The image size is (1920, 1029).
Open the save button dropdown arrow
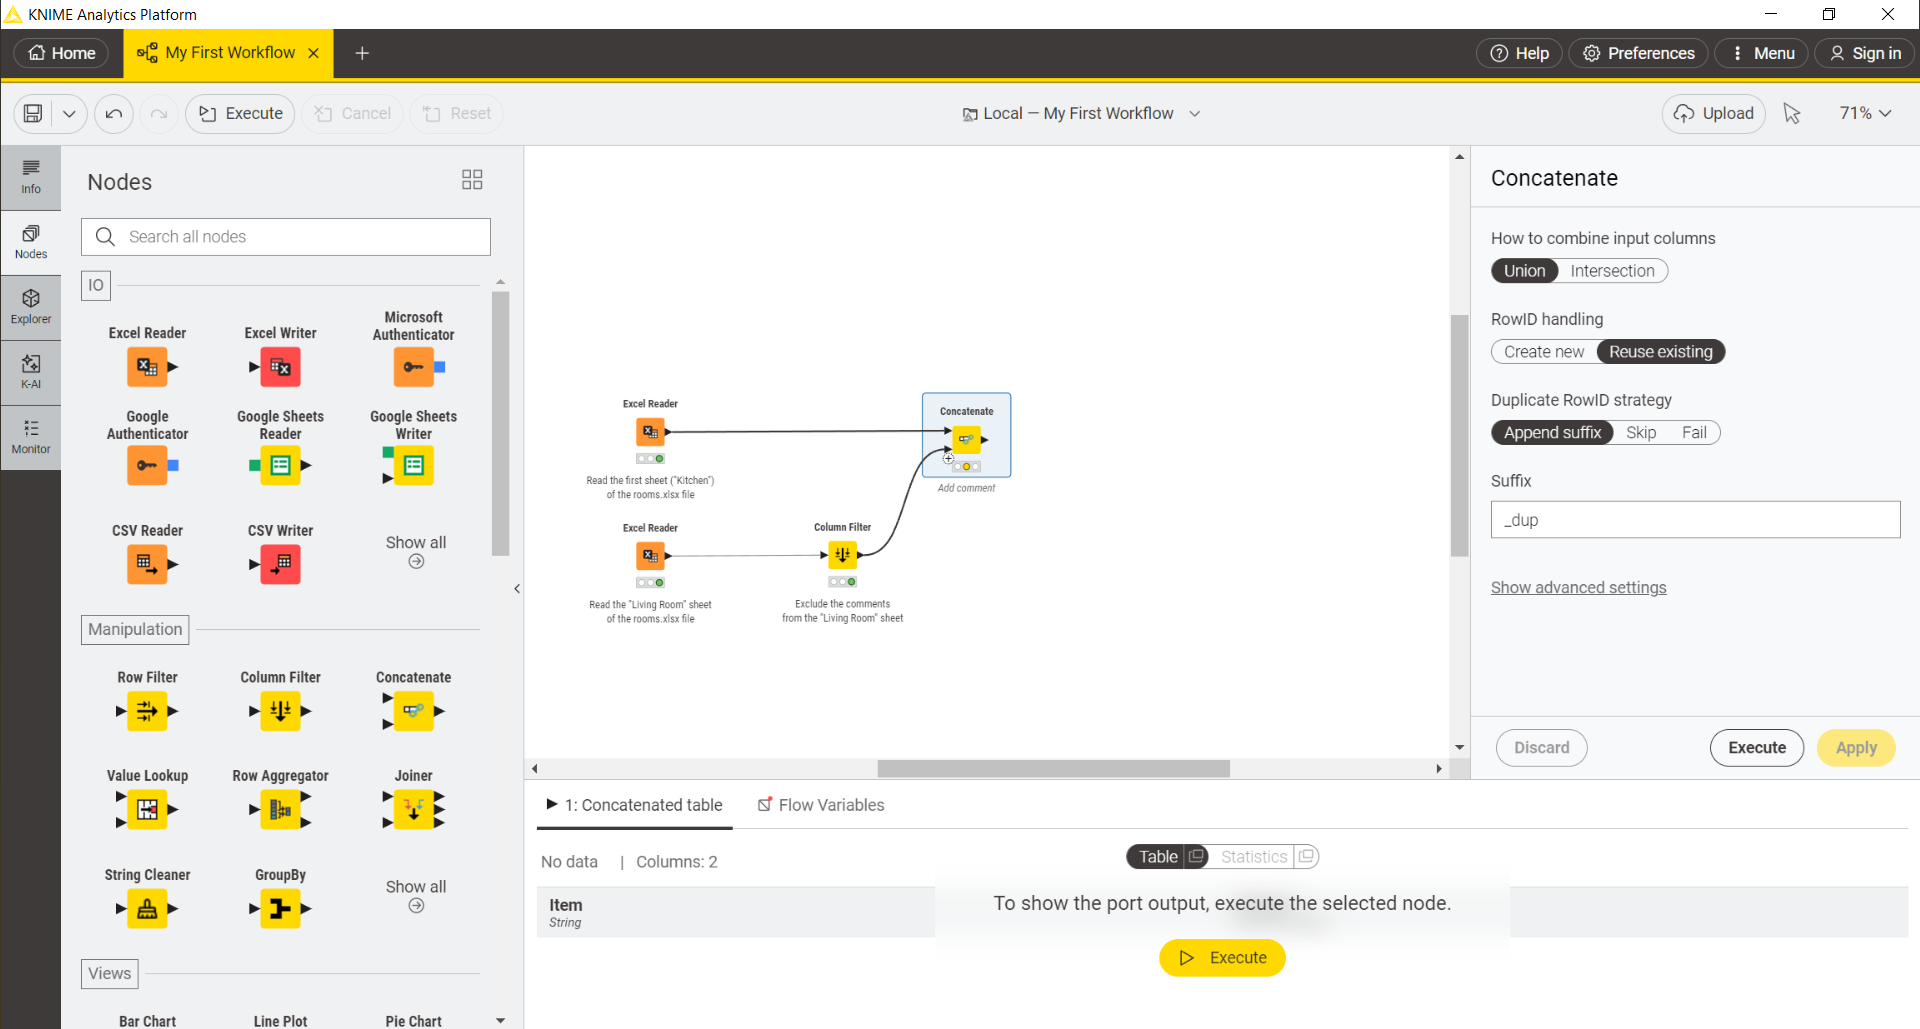pos(69,113)
